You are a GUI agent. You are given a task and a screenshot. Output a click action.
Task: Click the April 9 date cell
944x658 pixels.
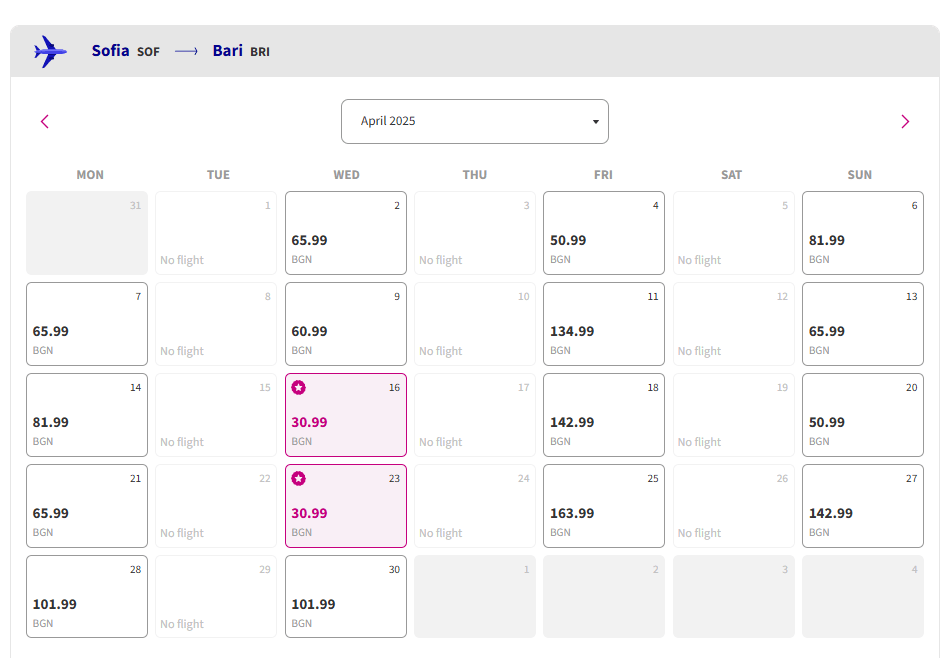(x=346, y=324)
